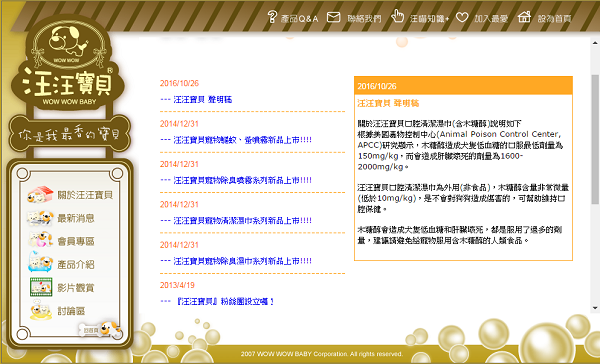
Task: Click the house icon for 設為首頁
Action: pyautogui.click(x=524, y=17)
